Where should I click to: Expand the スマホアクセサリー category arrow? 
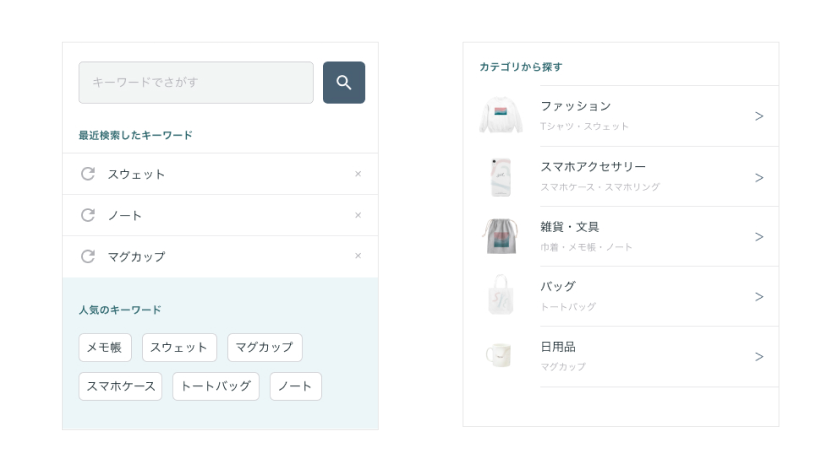tap(759, 177)
